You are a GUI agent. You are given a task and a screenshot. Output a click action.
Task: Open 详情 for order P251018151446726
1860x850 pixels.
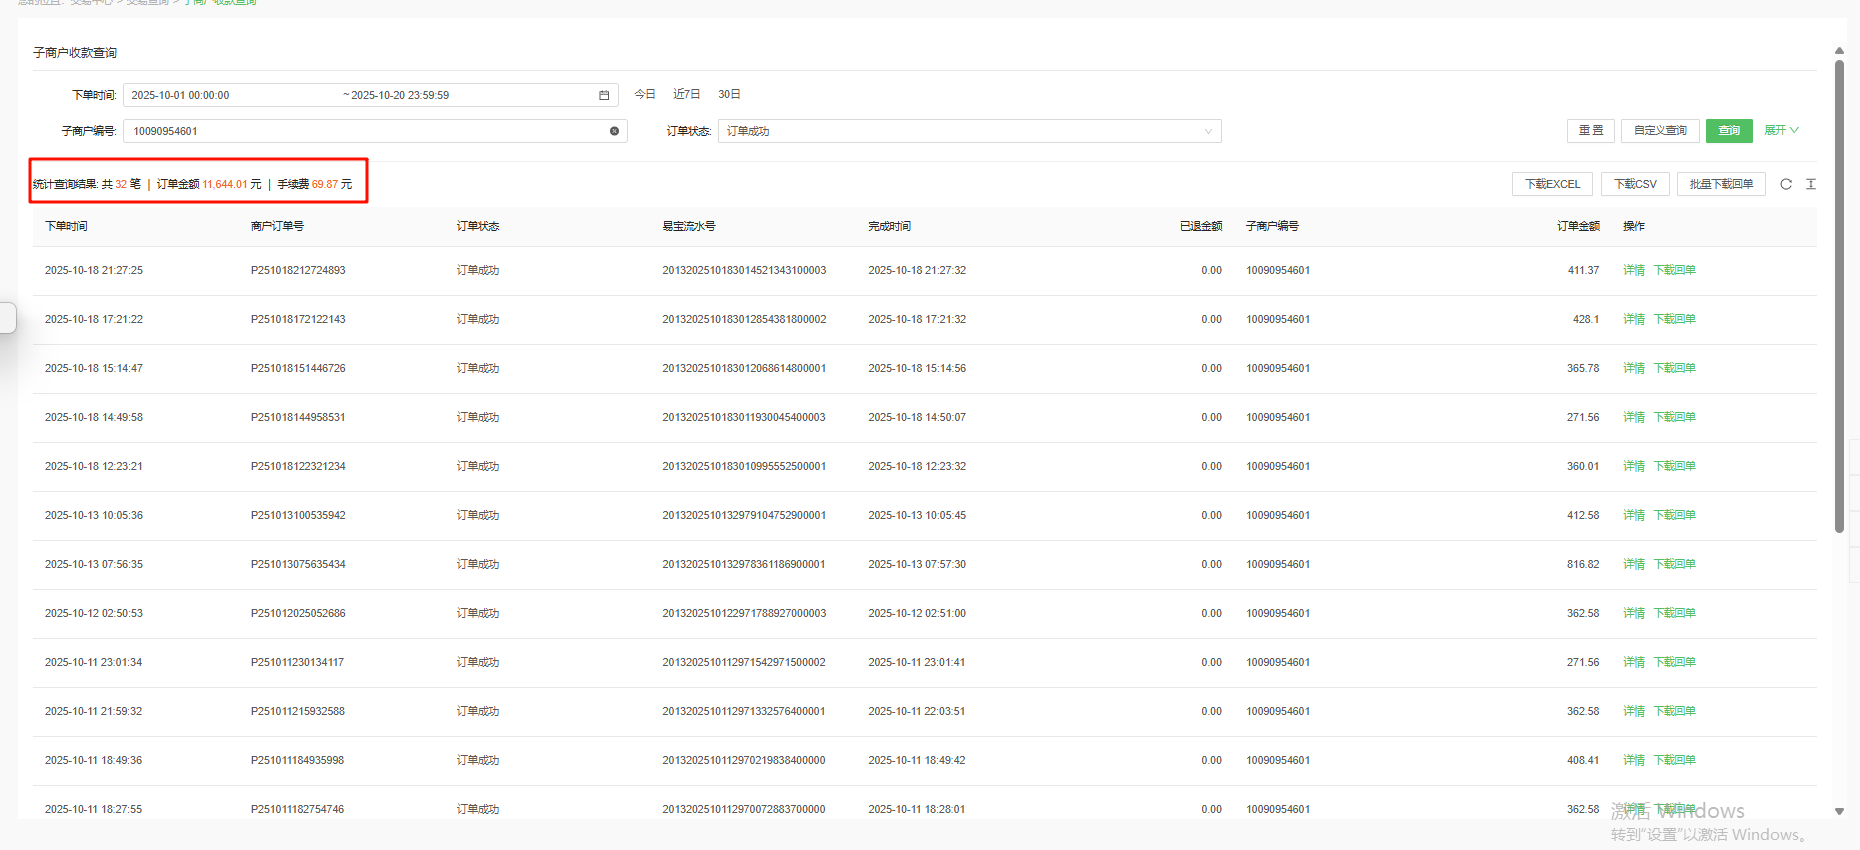point(1634,368)
